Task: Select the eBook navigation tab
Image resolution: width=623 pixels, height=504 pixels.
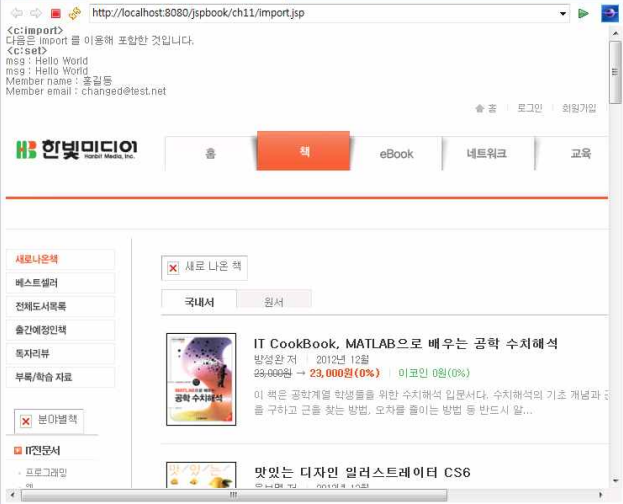Action: (396, 154)
